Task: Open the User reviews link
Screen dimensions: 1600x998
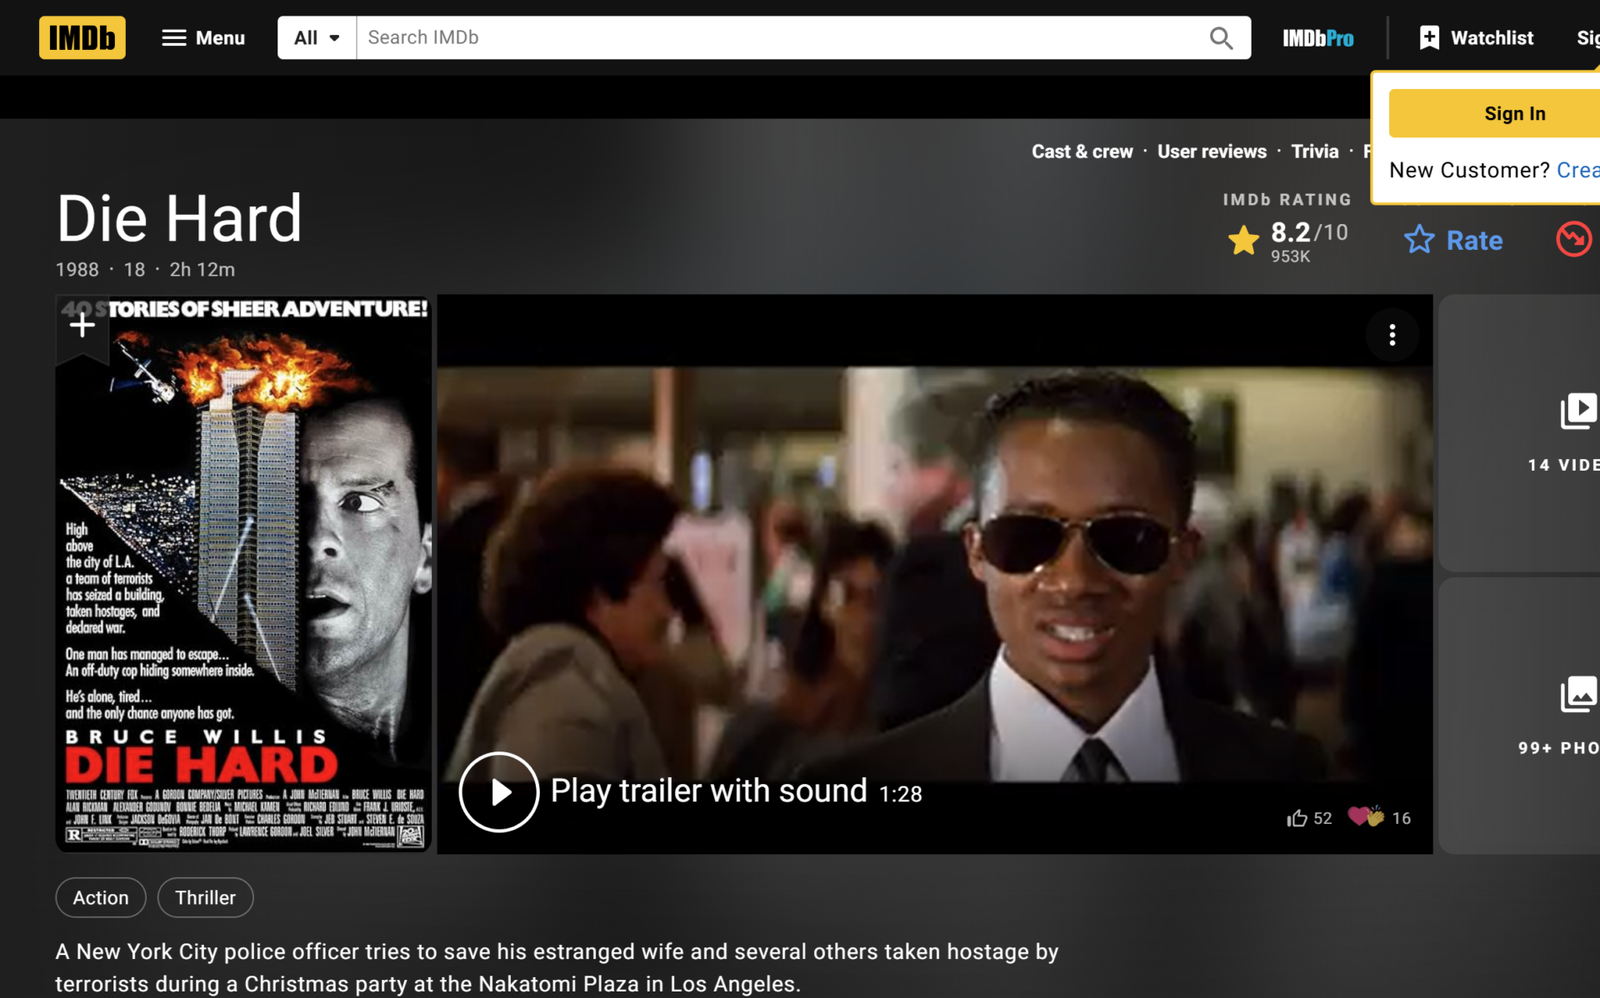Action: 1211,152
